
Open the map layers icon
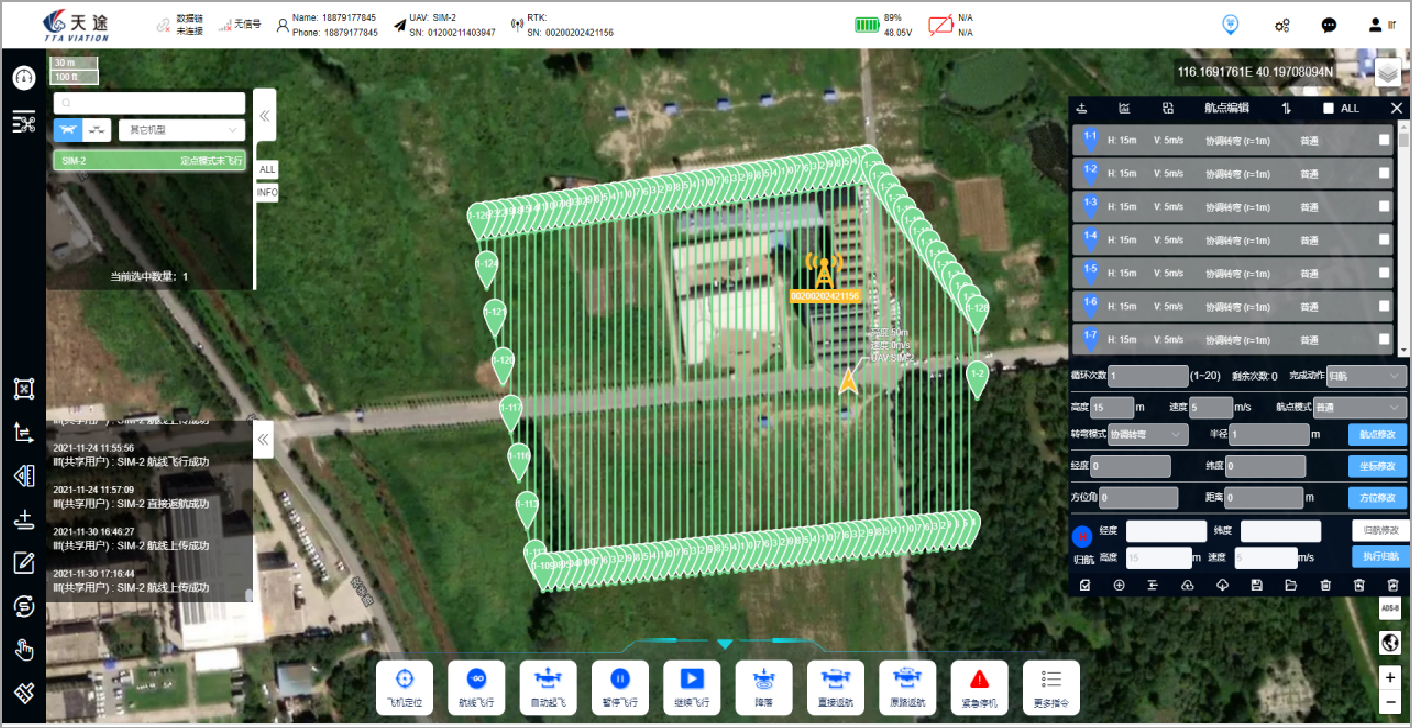pos(1388,72)
